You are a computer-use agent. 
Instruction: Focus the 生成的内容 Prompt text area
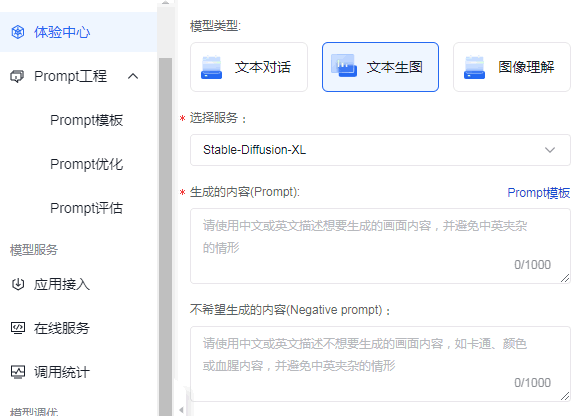point(380,246)
